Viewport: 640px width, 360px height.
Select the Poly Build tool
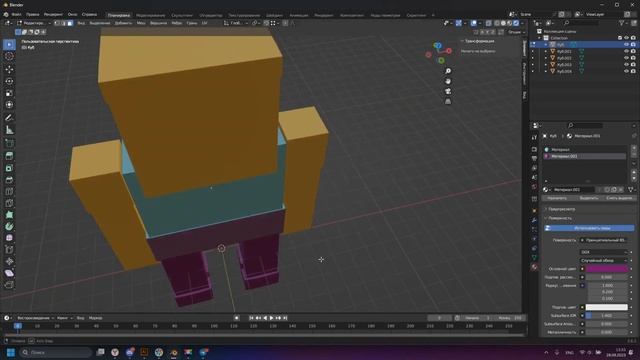pos(9,214)
